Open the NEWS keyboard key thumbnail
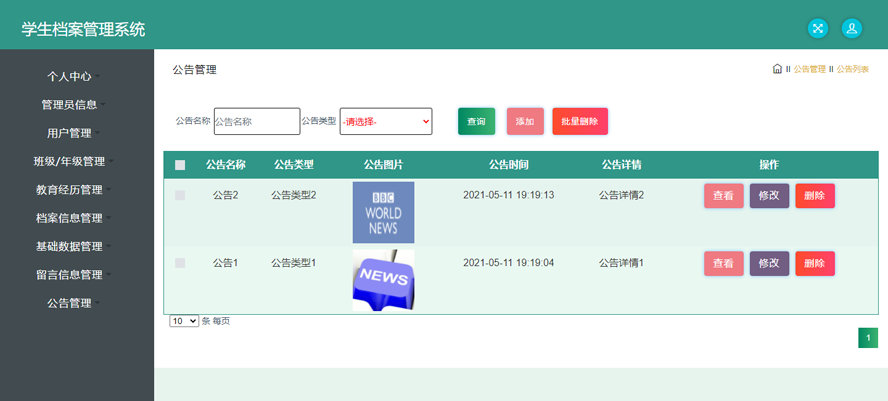Image resolution: width=888 pixels, height=401 pixels. (383, 280)
